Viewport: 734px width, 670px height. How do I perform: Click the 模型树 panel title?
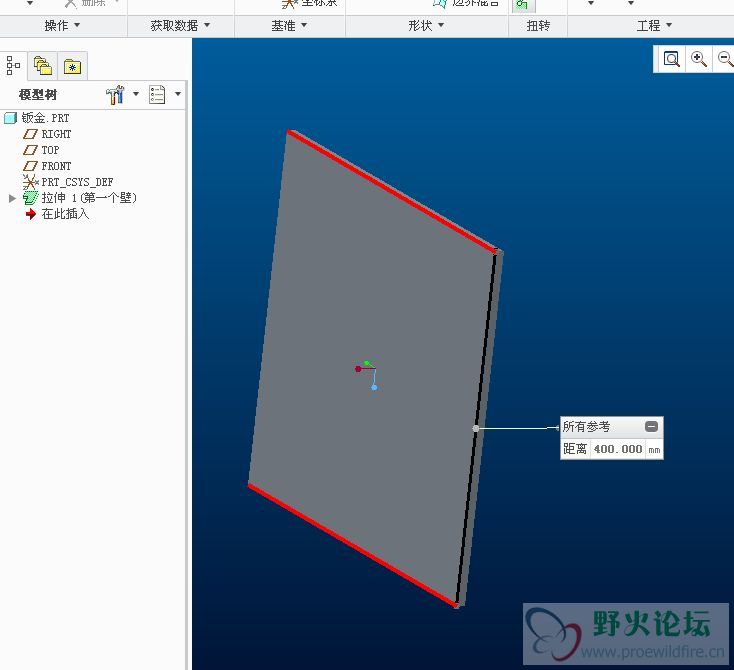pyautogui.click(x=38, y=95)
